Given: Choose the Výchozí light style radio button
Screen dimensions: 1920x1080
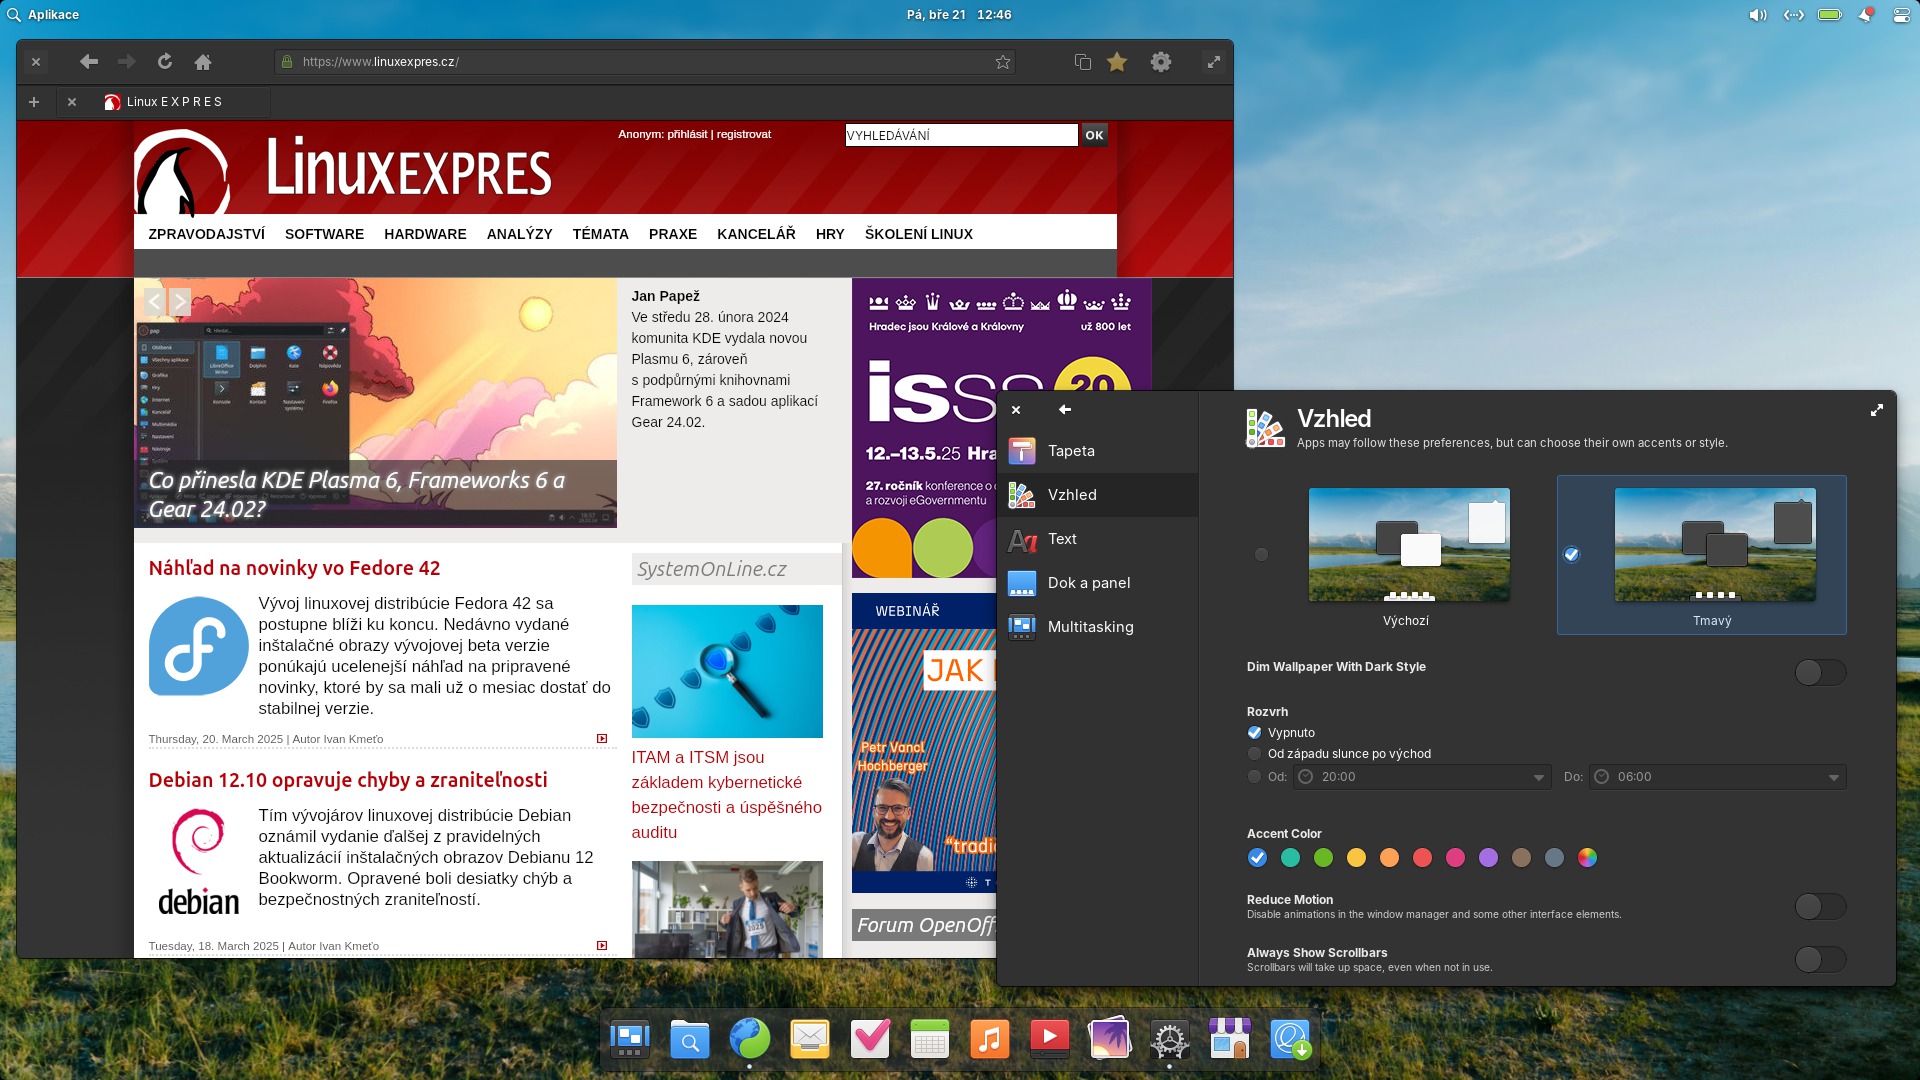Looking at the screenshot, I should coord(1261,554).
